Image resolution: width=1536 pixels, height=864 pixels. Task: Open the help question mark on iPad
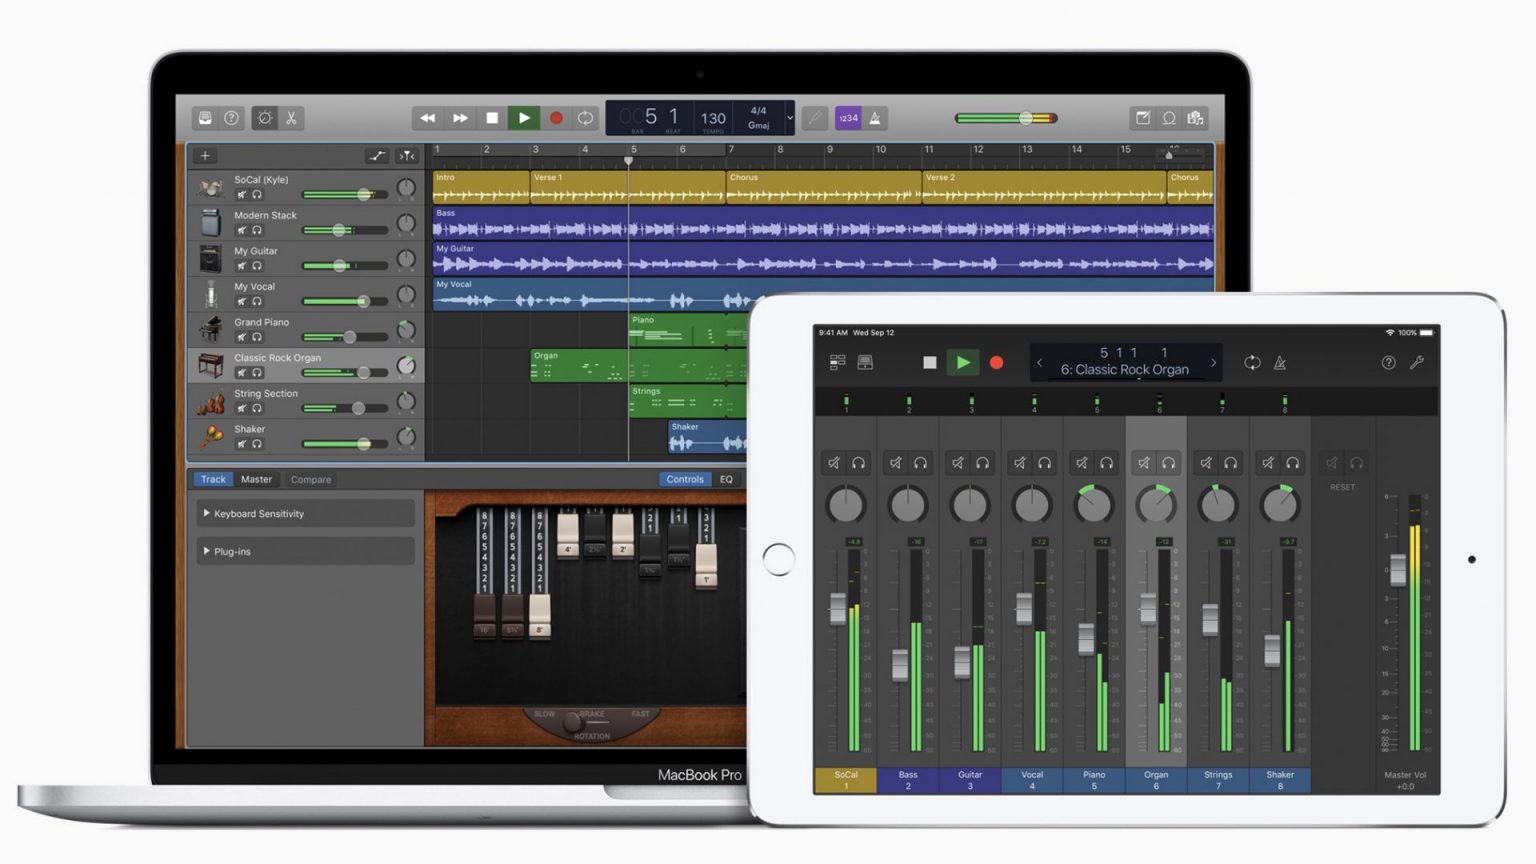coord(1389,363)
